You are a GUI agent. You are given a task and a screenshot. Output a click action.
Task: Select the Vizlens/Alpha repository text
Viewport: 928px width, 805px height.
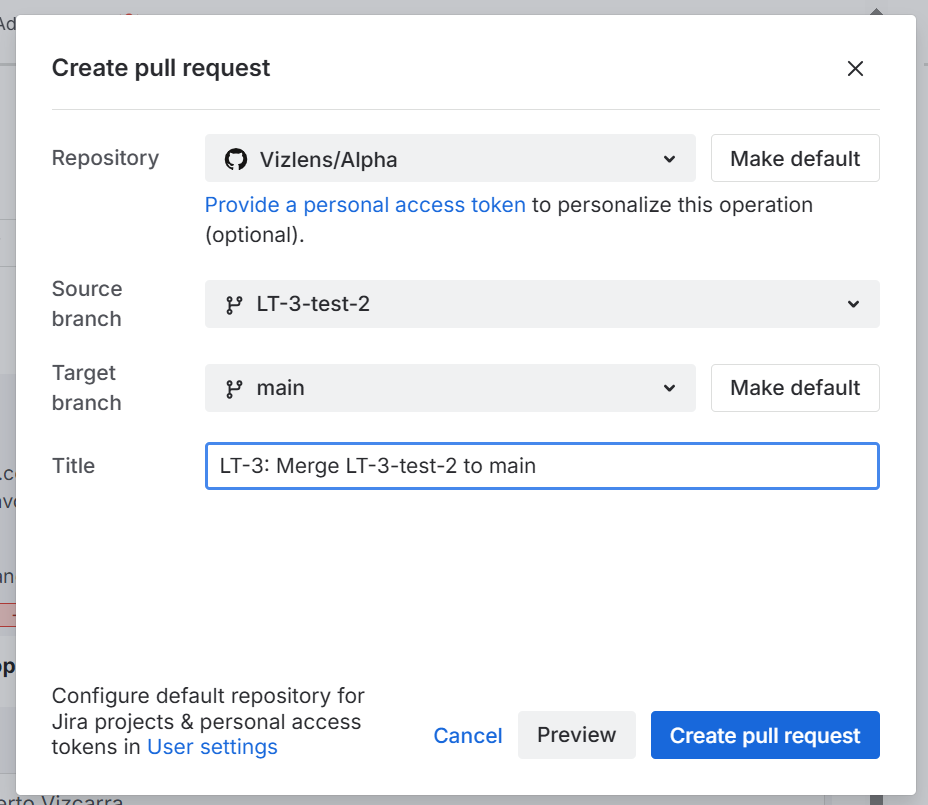pyautogui.click(x=328, y=159)
